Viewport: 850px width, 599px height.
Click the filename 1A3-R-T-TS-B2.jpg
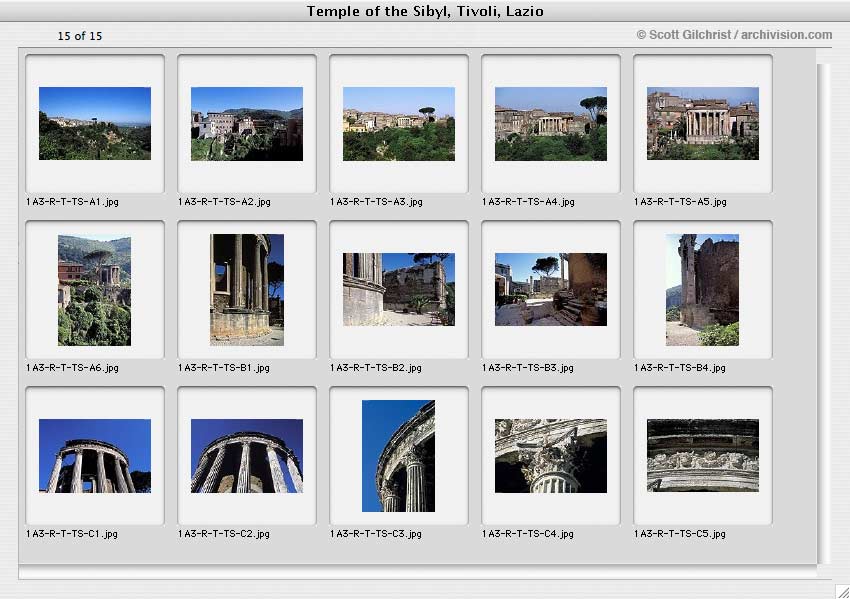click(x=376, y=368)
